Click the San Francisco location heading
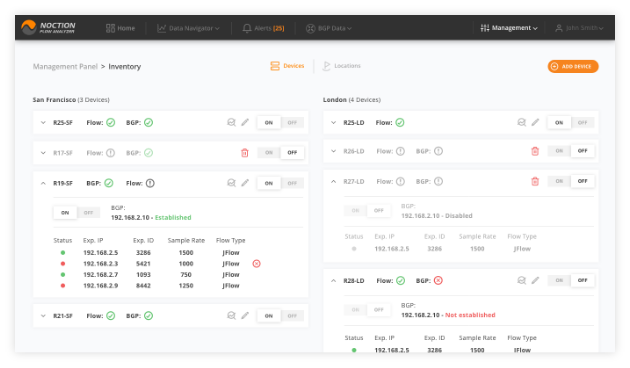This screenshot has width=630, height=368. [71, 100]
